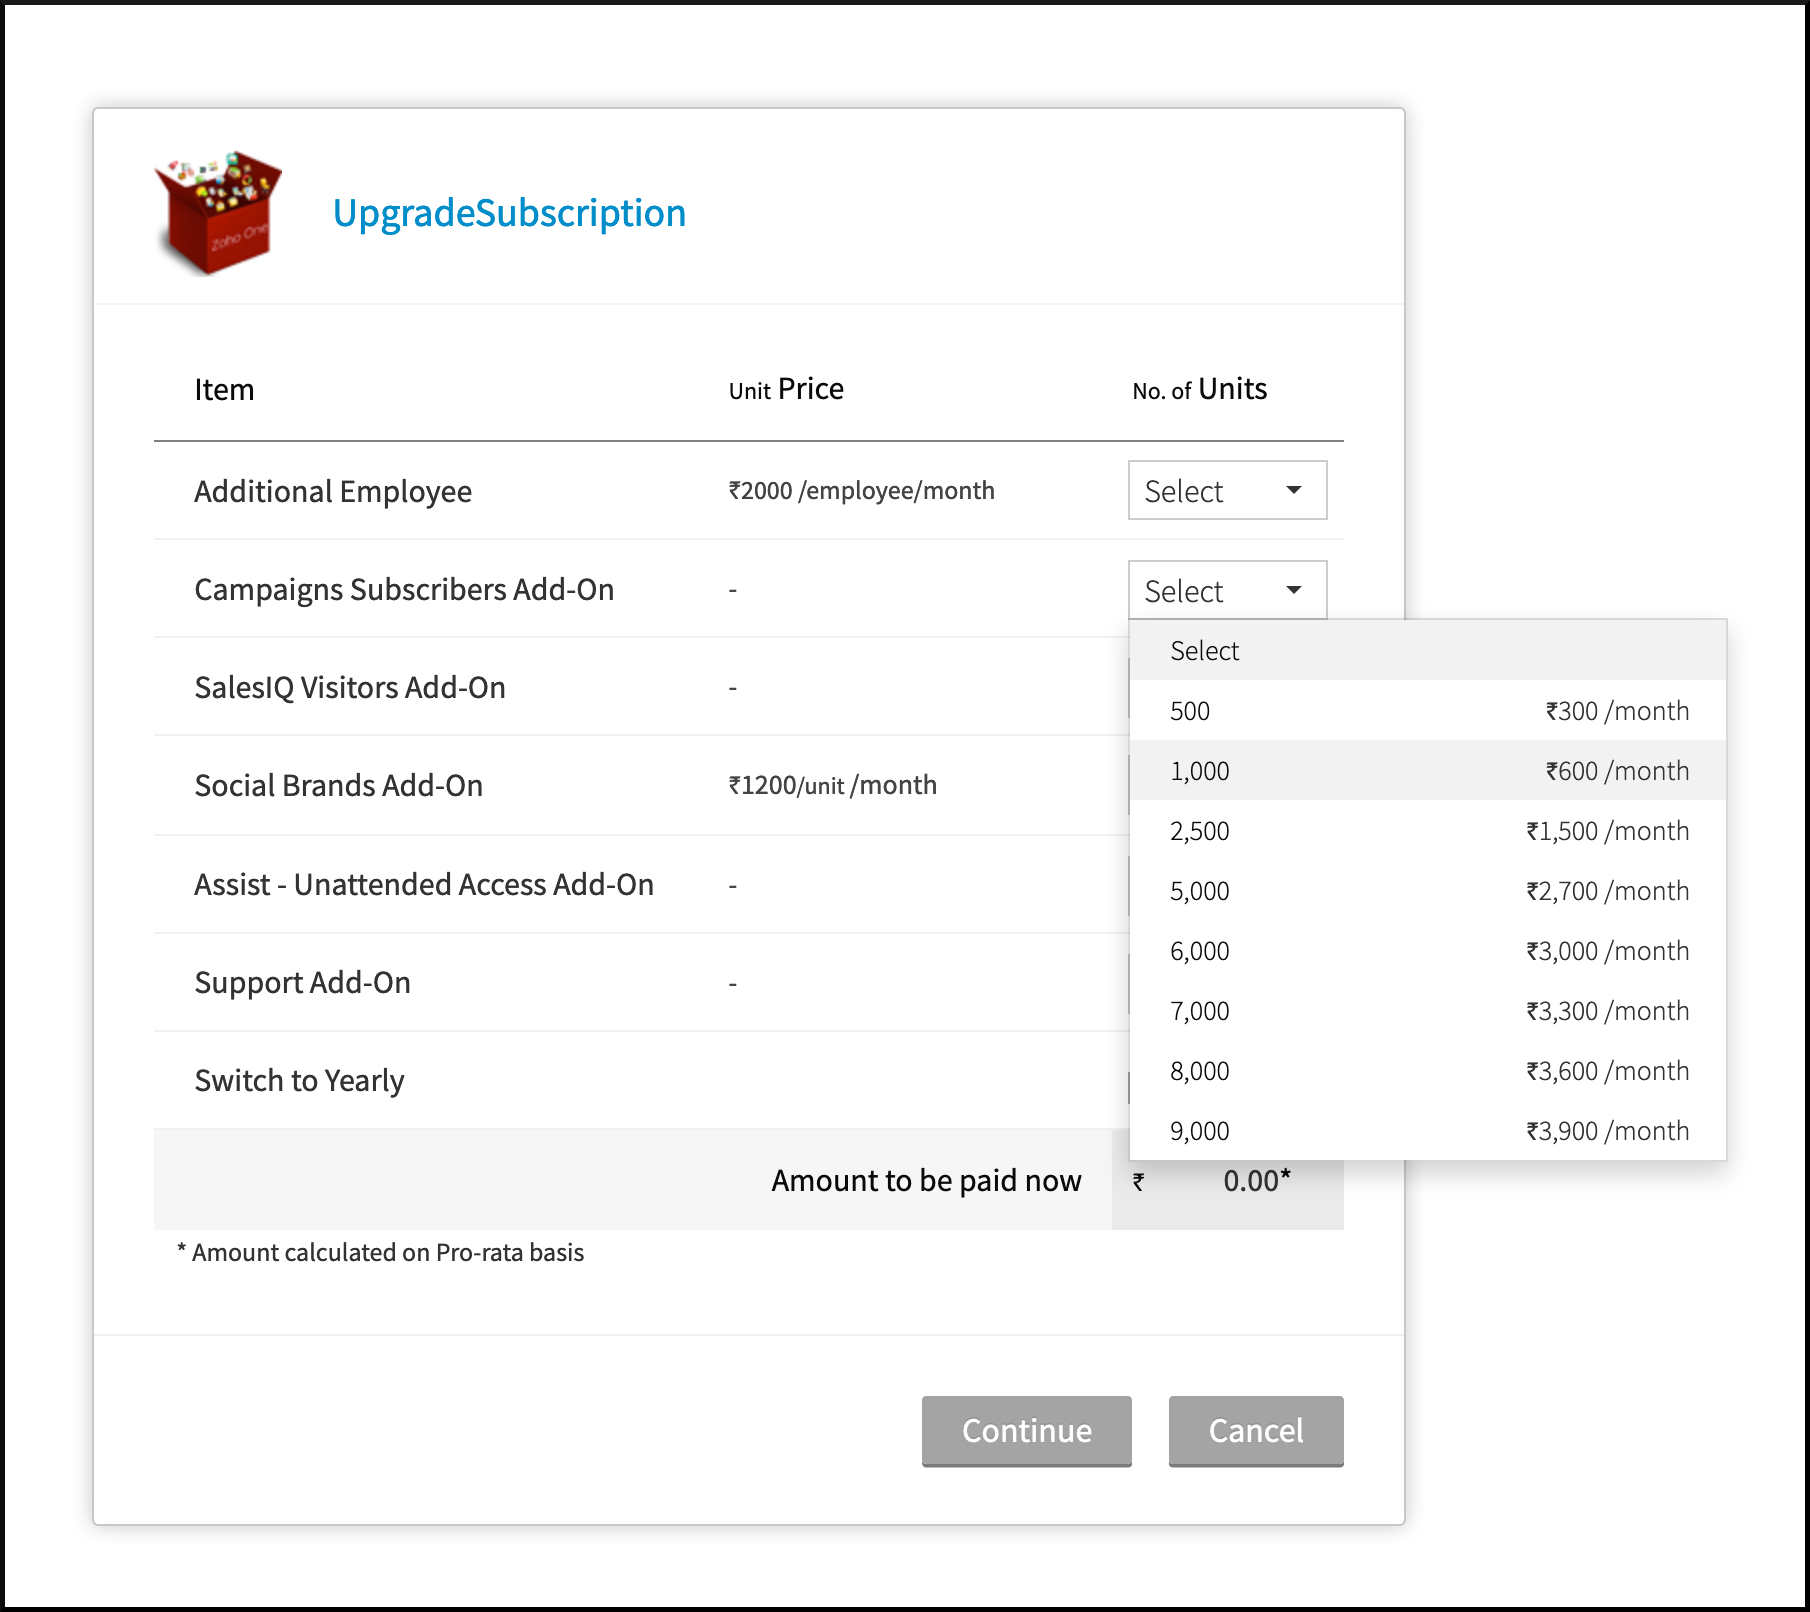Select 2,500 subscribers at ₹1,500 /month

coord(1427,830)
